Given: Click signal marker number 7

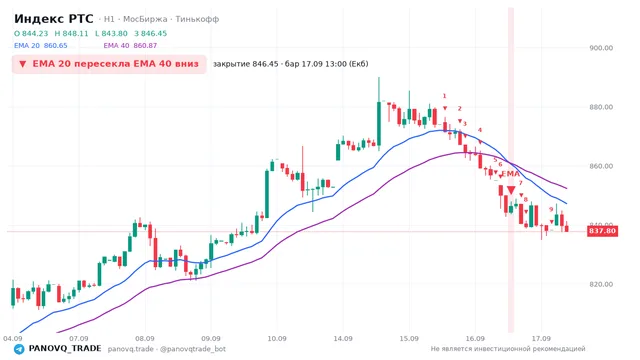Looking at the screenshot, I should 520,183.
